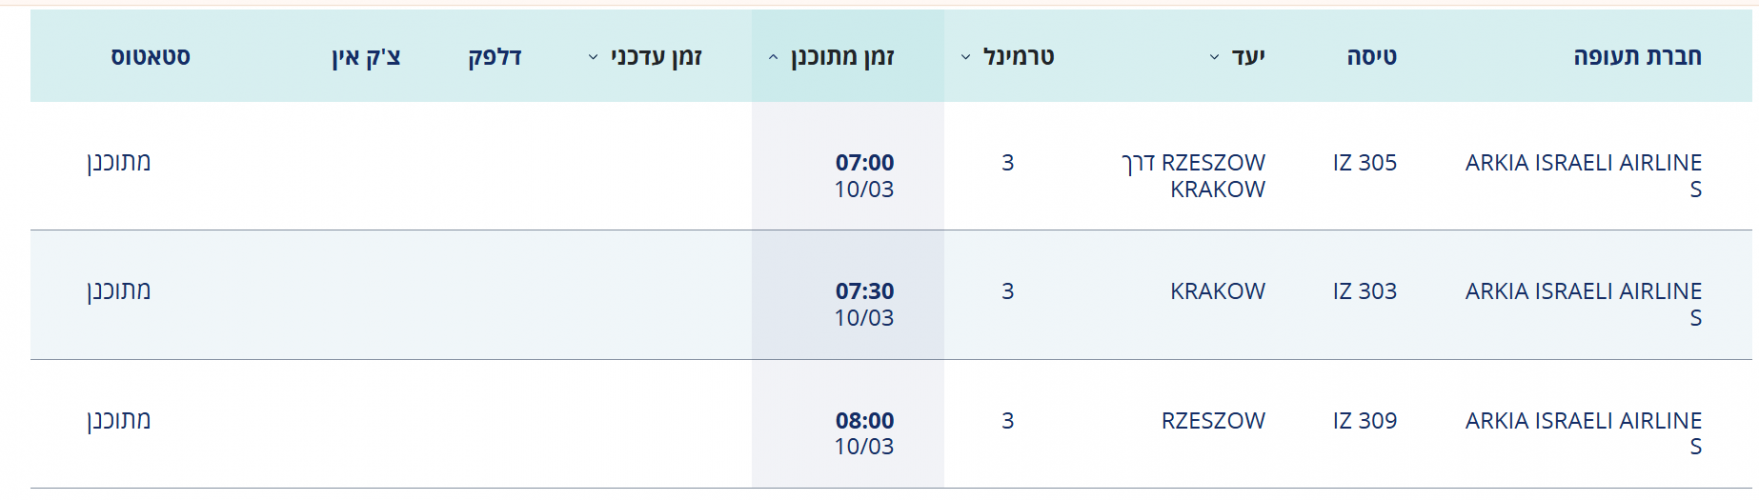
Task: Click the מתוכנן status of flight IZ 305
Action: (119, 163)
